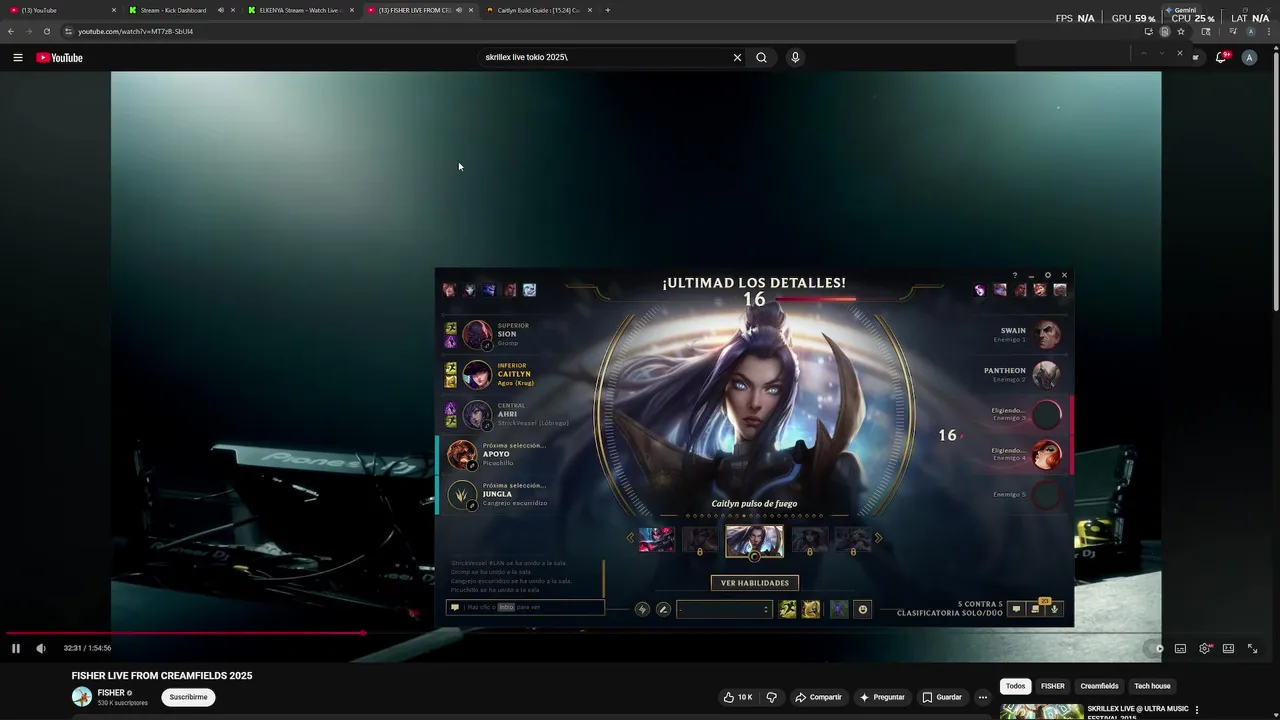Reload the page in the browser
The width and height of the screenshot is (1280, 720).
point(46,31)
